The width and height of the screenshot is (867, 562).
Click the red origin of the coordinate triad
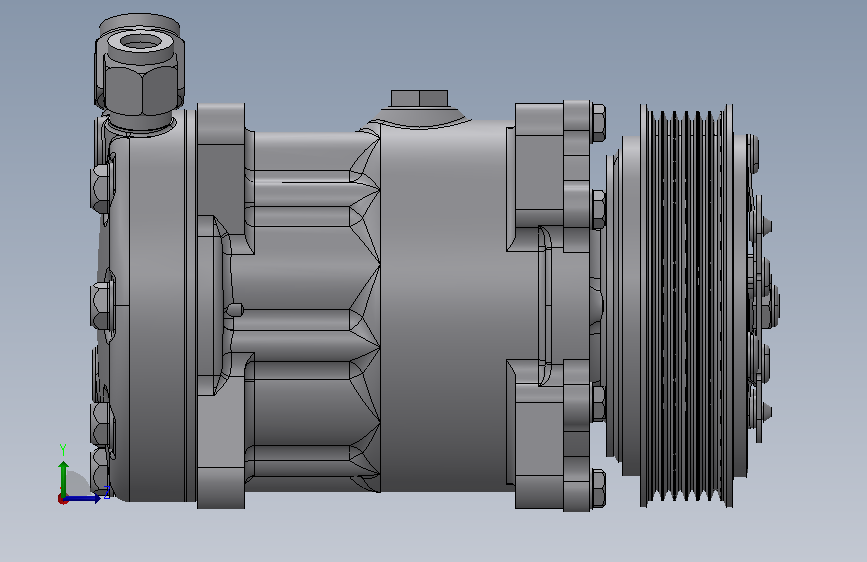pos(62,499)
